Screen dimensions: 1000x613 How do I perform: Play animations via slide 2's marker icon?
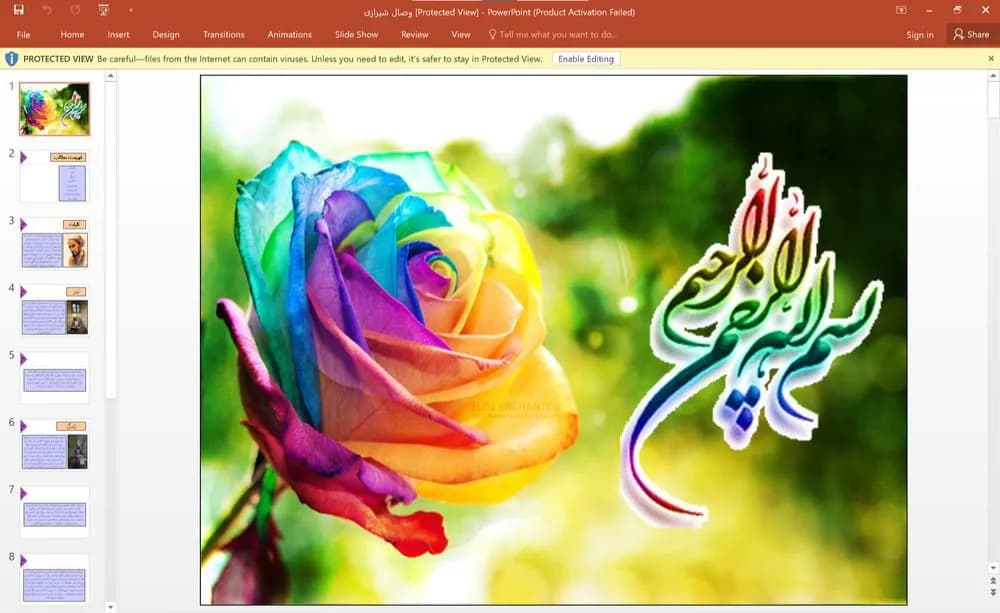(x=24, y=157)
